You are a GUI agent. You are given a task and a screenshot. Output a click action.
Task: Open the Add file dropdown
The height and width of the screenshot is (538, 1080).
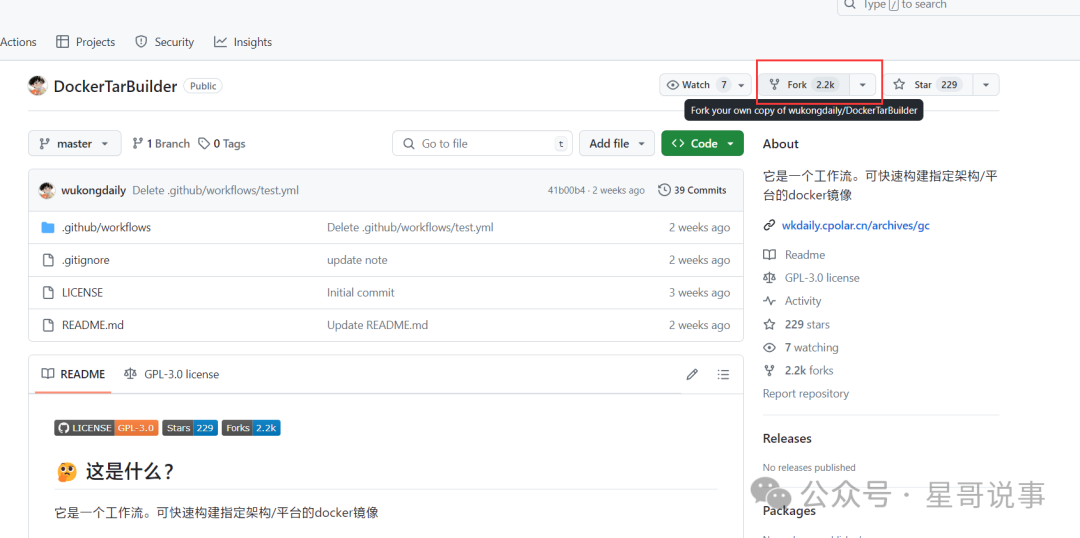click(616, 143)
